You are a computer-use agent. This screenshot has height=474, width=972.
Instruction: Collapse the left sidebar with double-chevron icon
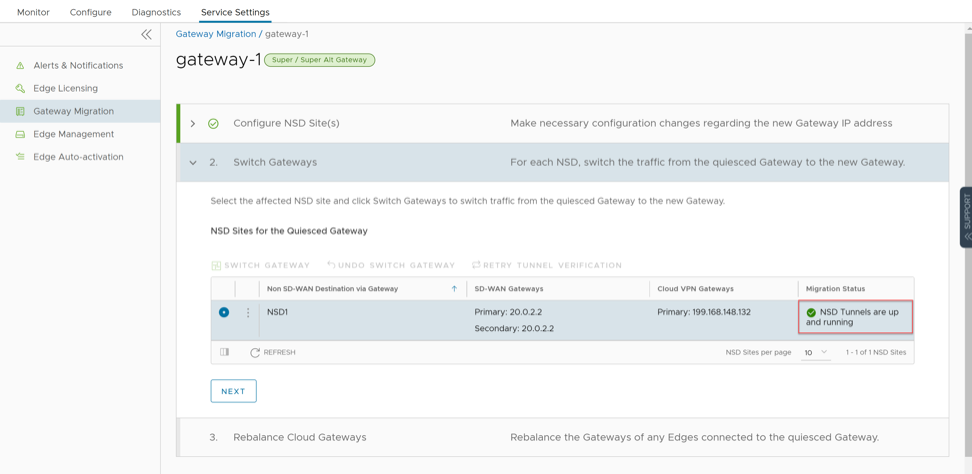tap(146, 35)
